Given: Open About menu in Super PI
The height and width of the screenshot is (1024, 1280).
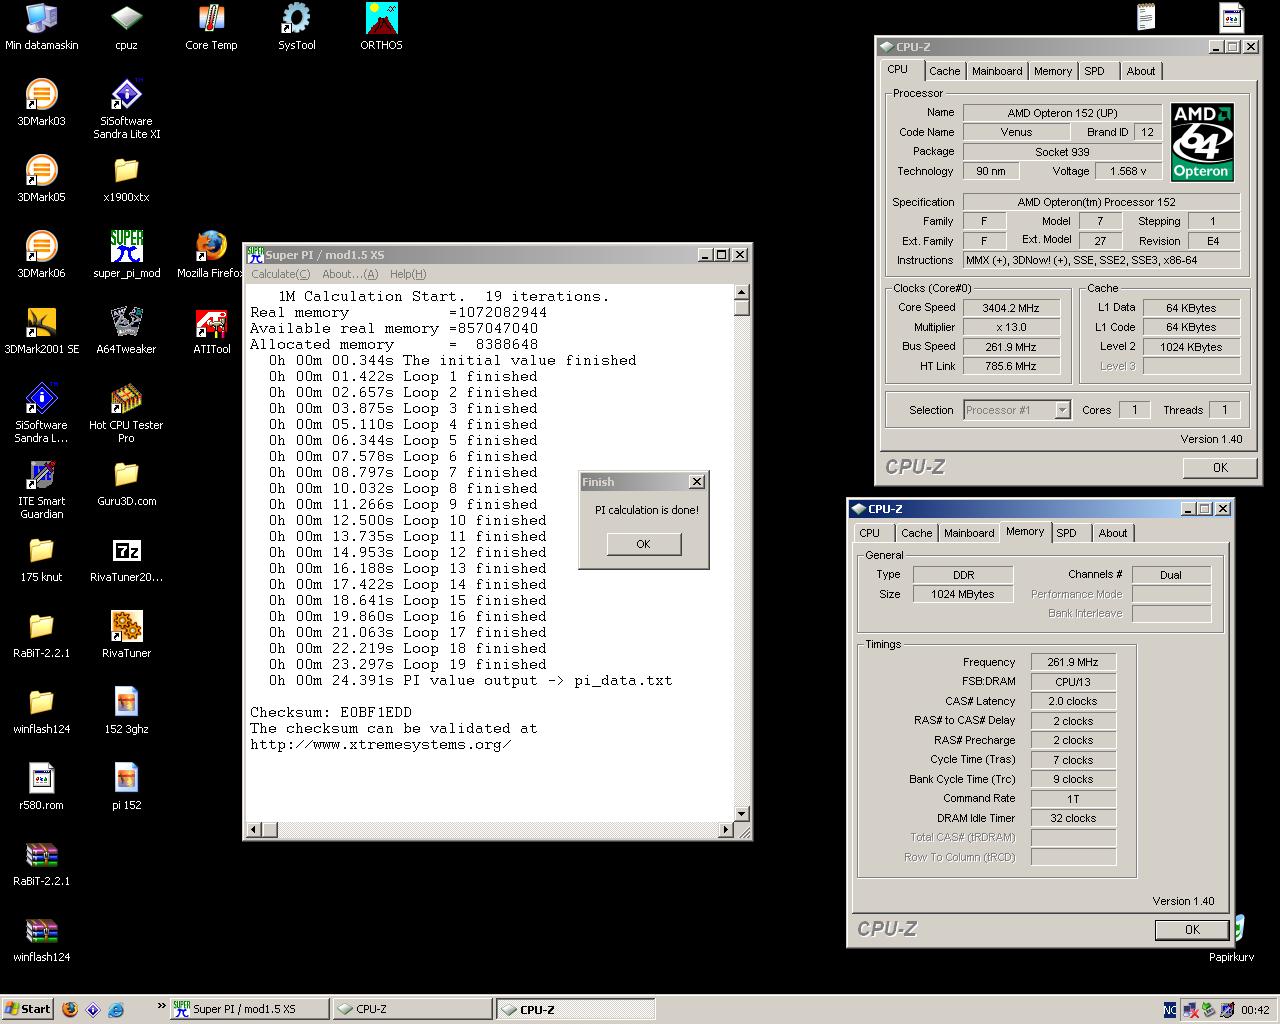Looking at the screenshot, I should (350, 274).
